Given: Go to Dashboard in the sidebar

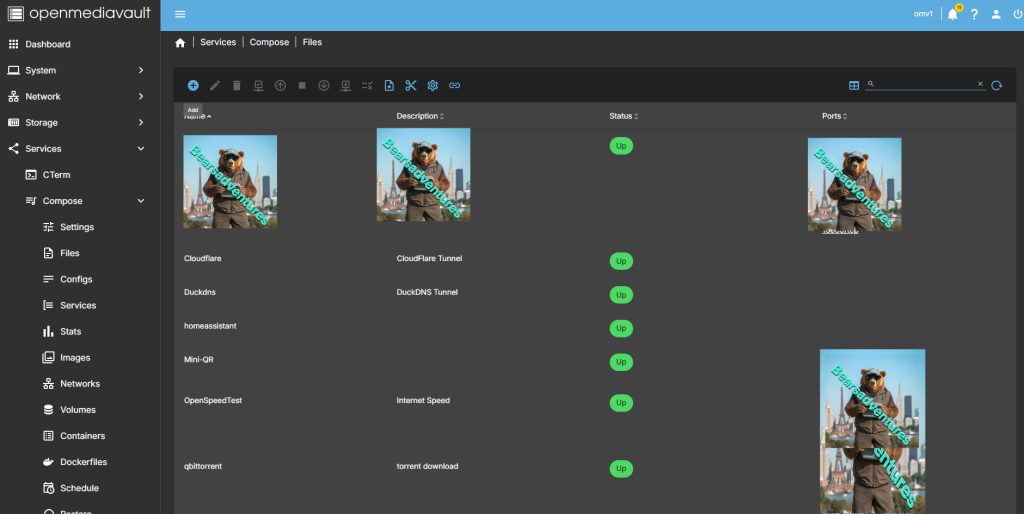Looking at the screenshot, I should [47, 45].
